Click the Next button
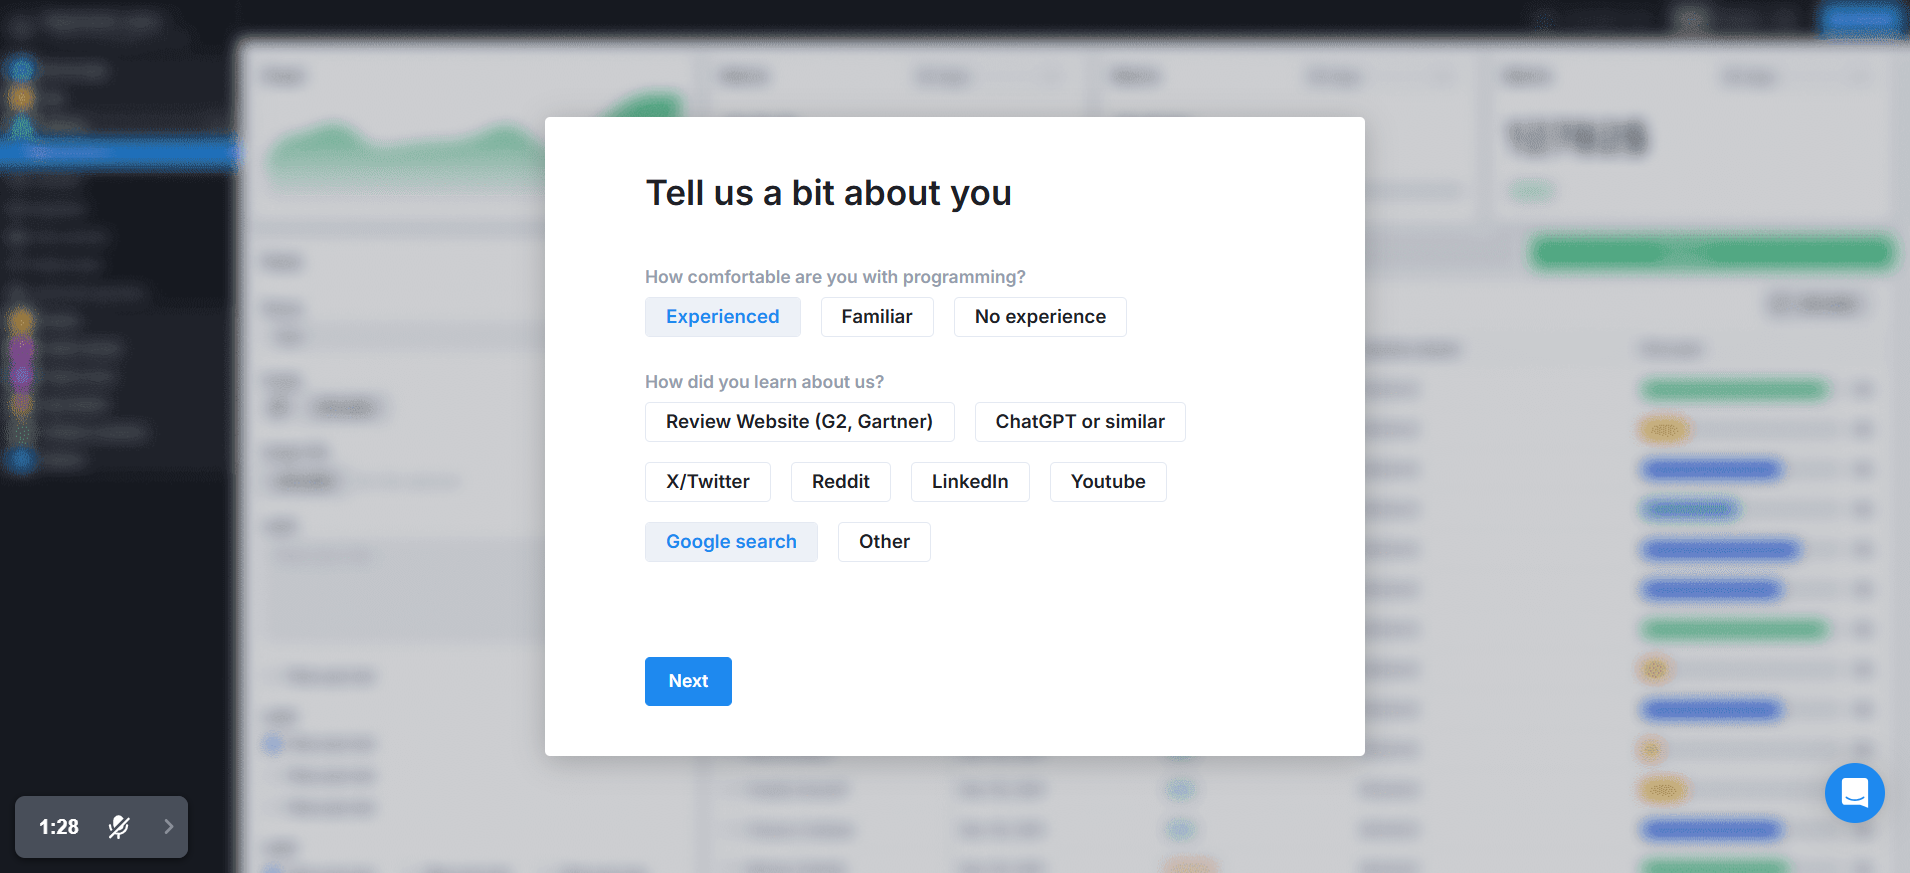Image resolution: width=1910 pixels, height=873 pixels. (x=688, y=681)
